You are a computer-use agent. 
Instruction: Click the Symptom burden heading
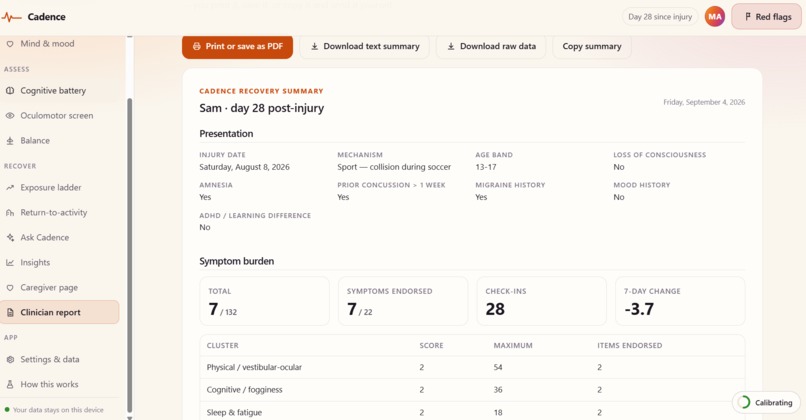pos(236,261)
